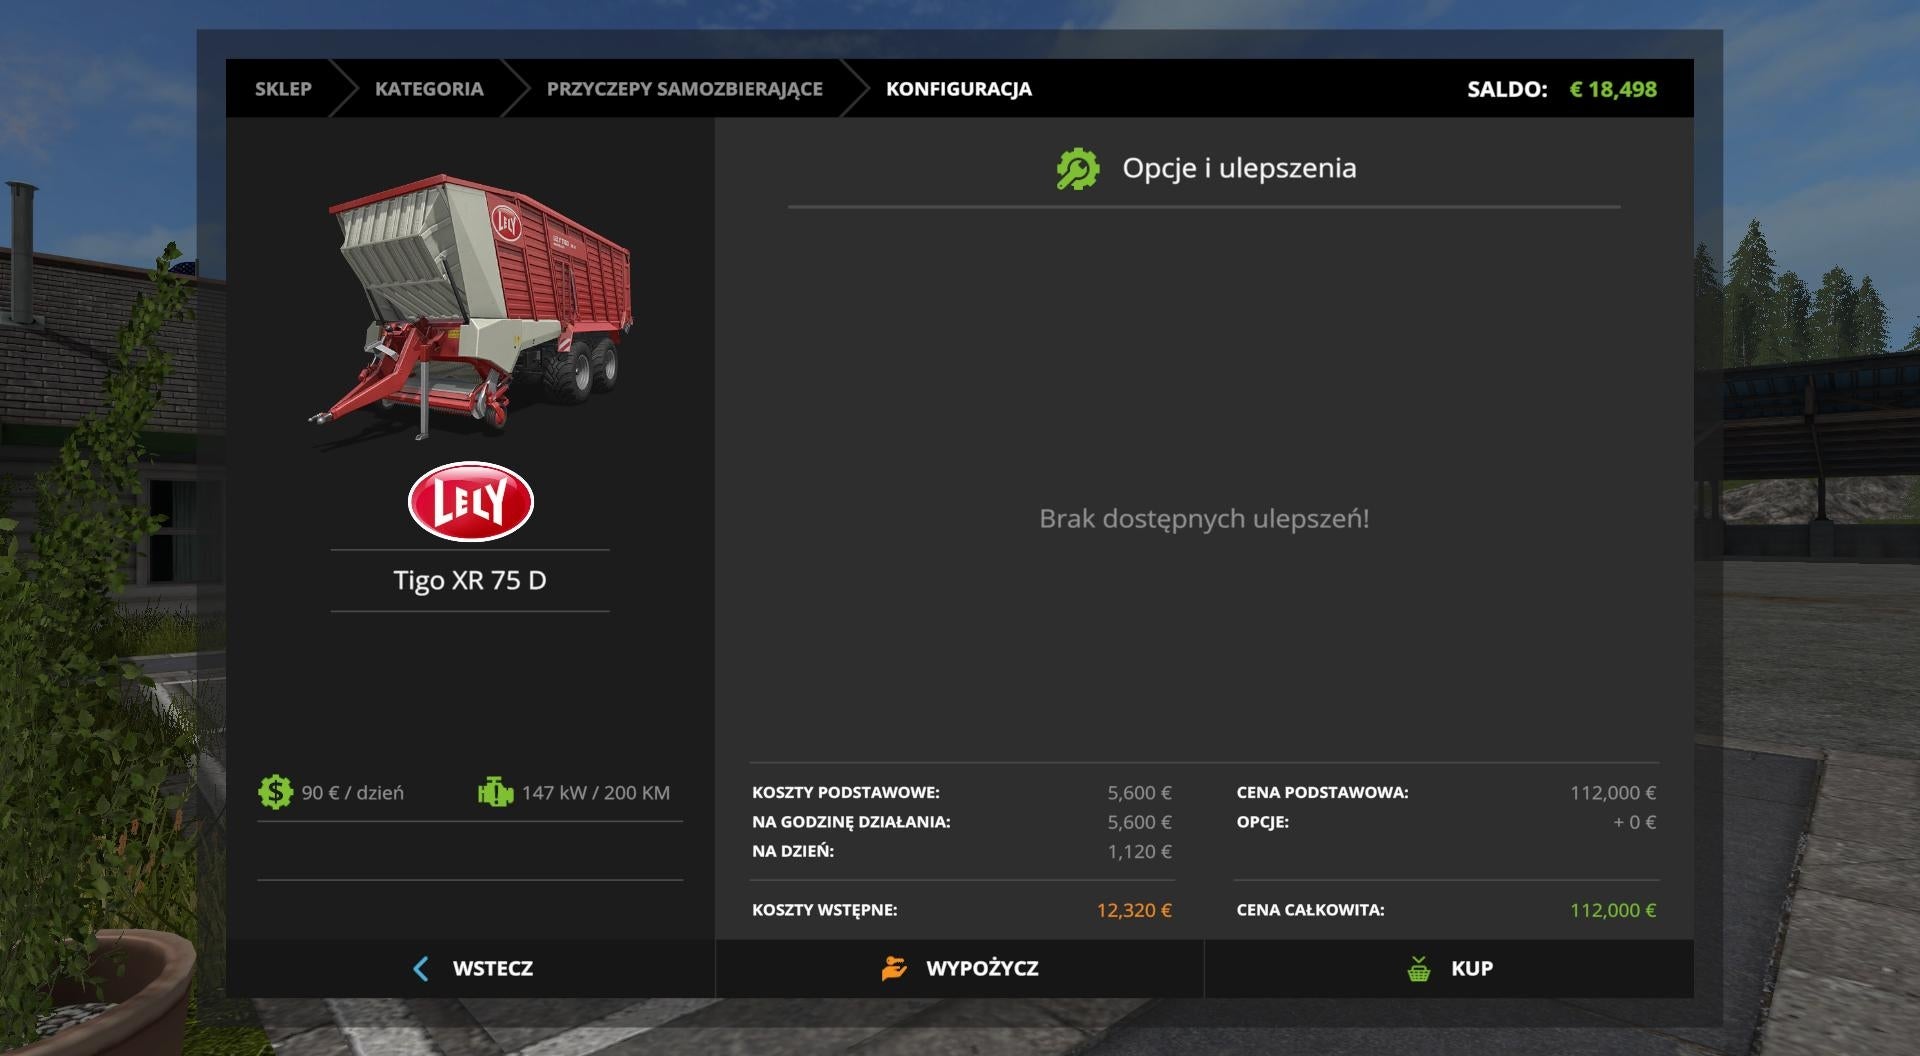Image resolution: width=1920 pixels, height=1056 pixels.
Task: Select the KONFIGURACJA breadcrumb
Action: click(959, 89)
